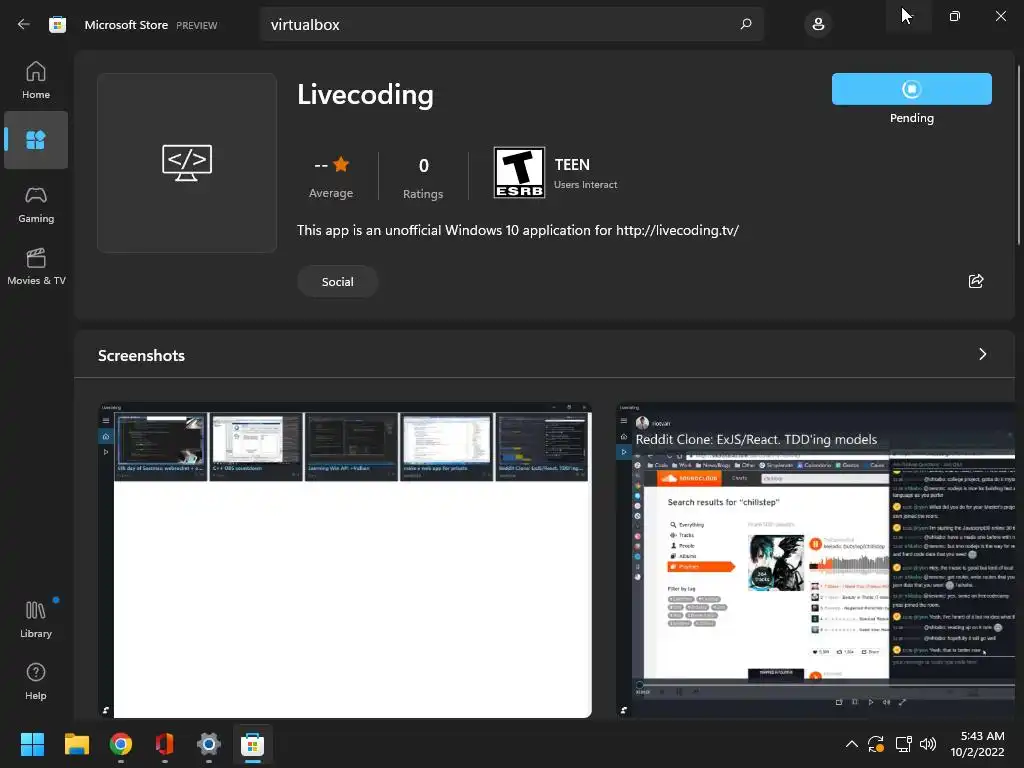Open the first Livecoding screenshot
The width and height of the screenshot is (1024, 768).
pos(345,560)
